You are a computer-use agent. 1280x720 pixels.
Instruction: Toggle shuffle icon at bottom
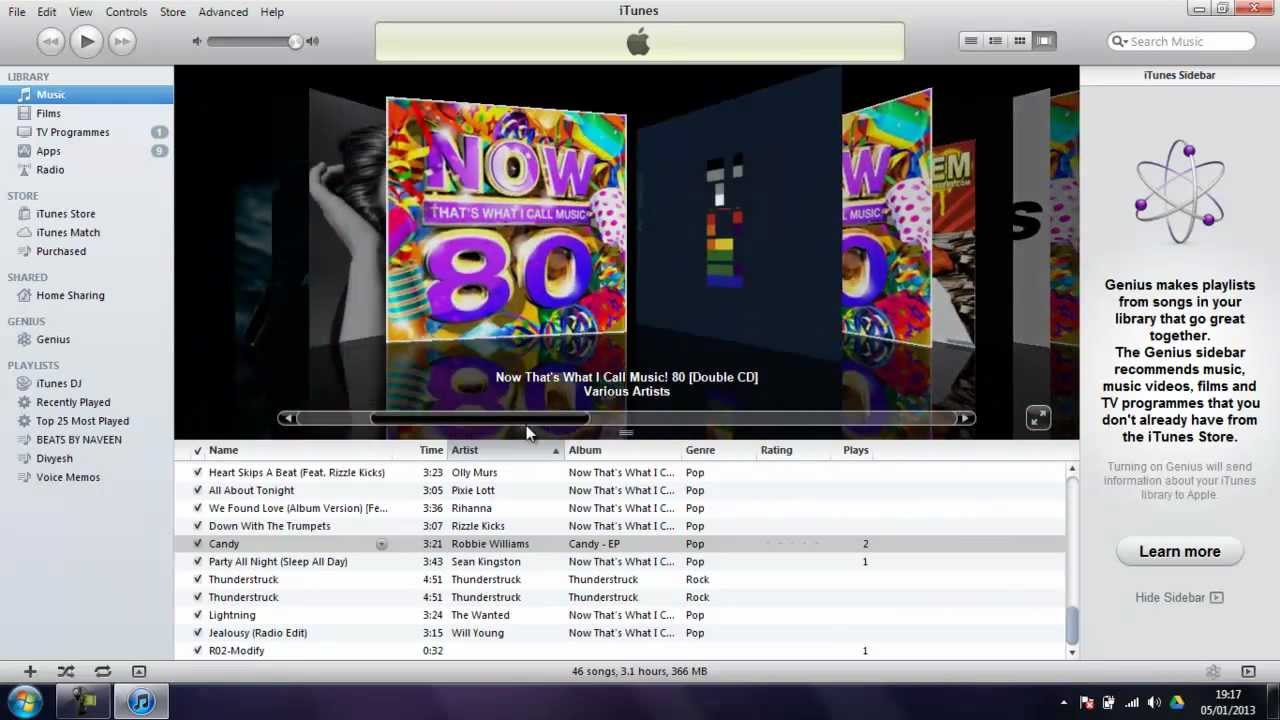point(66,672)
